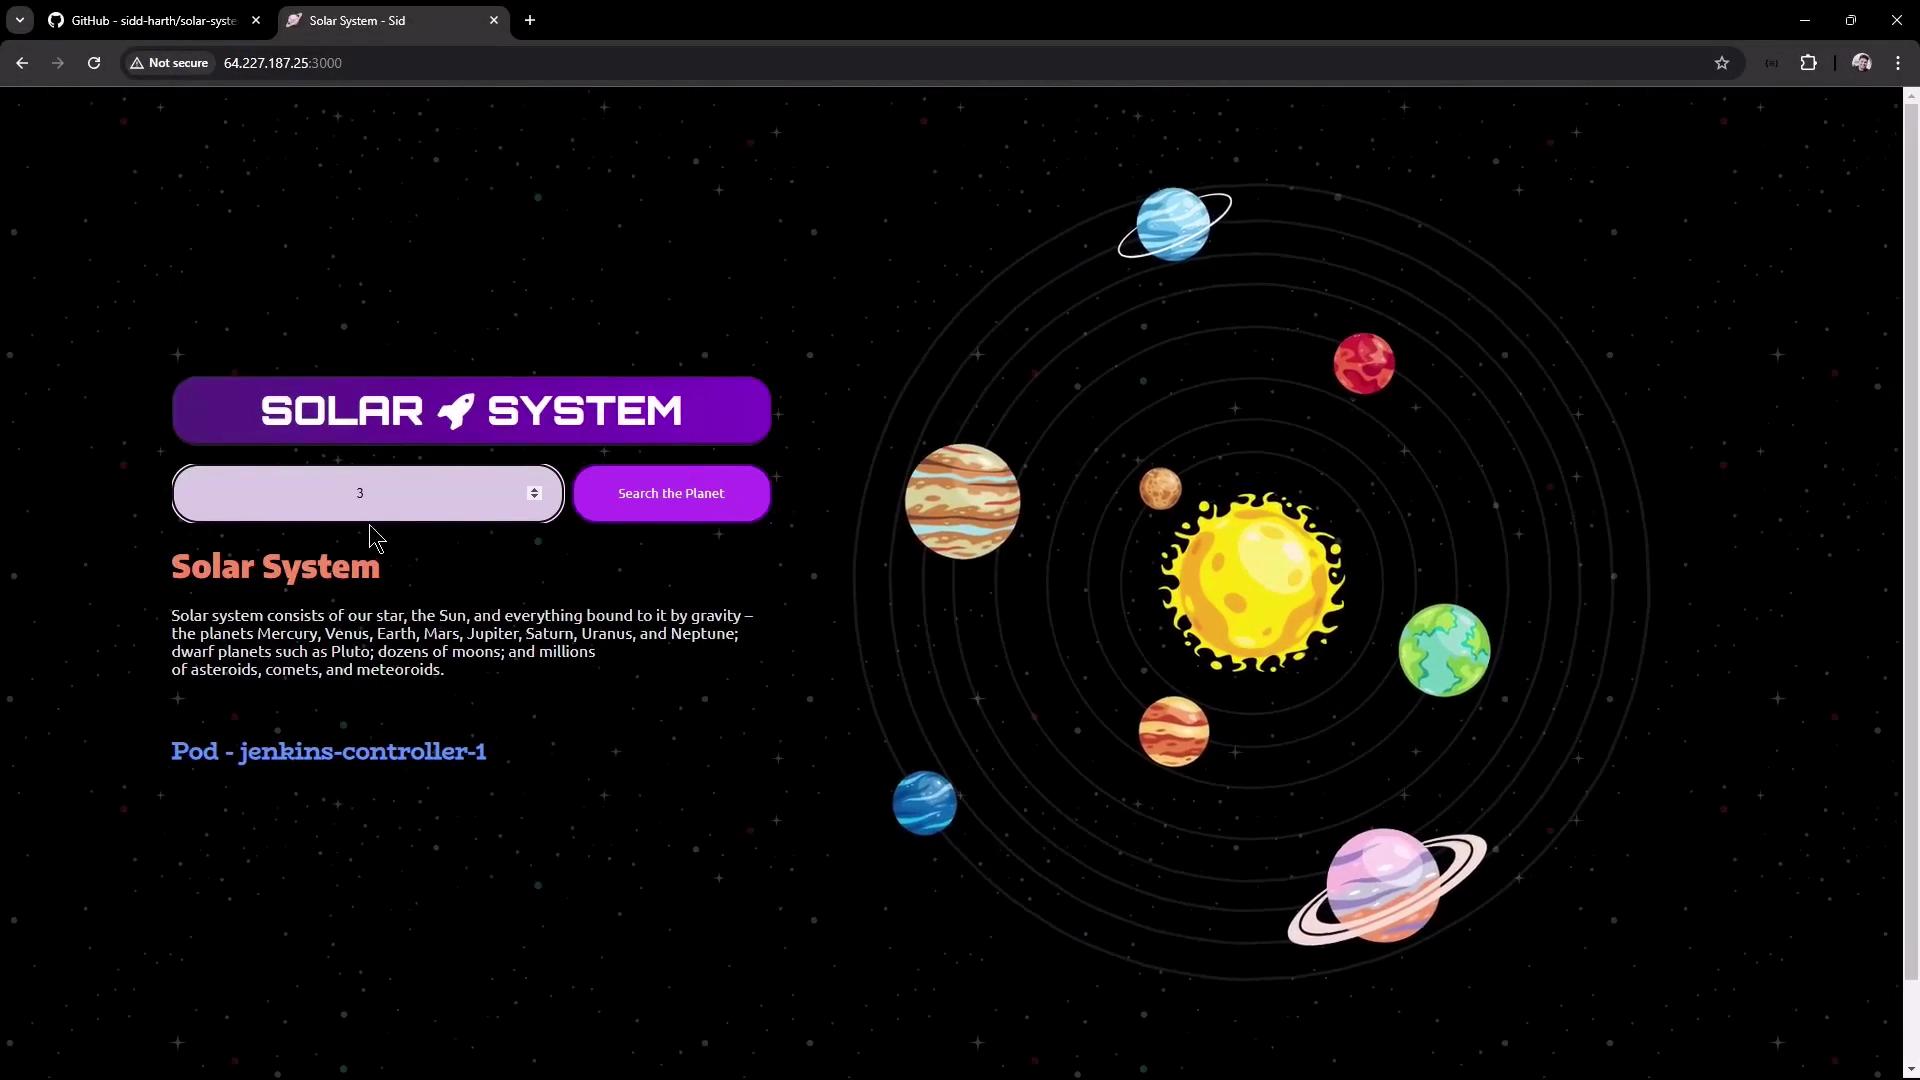Go back to the previous page
The height and width of the screenshot is (1080, 1920).
(22, 63)
